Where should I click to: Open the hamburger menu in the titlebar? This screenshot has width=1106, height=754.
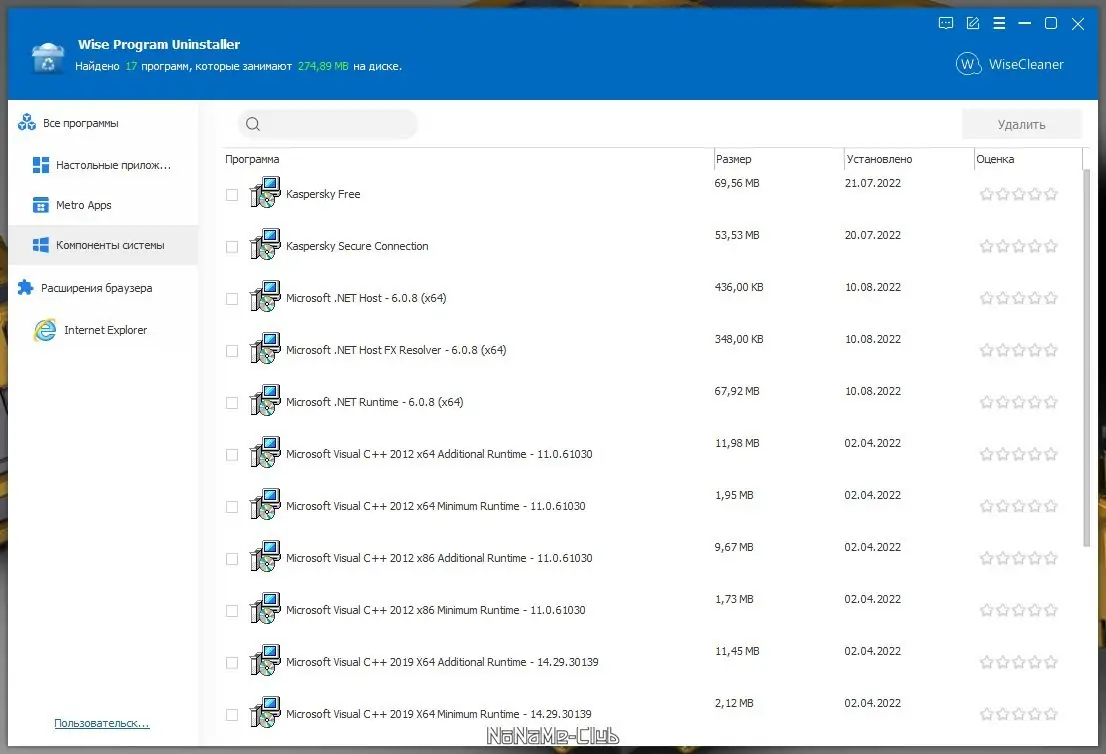point(999,23)
